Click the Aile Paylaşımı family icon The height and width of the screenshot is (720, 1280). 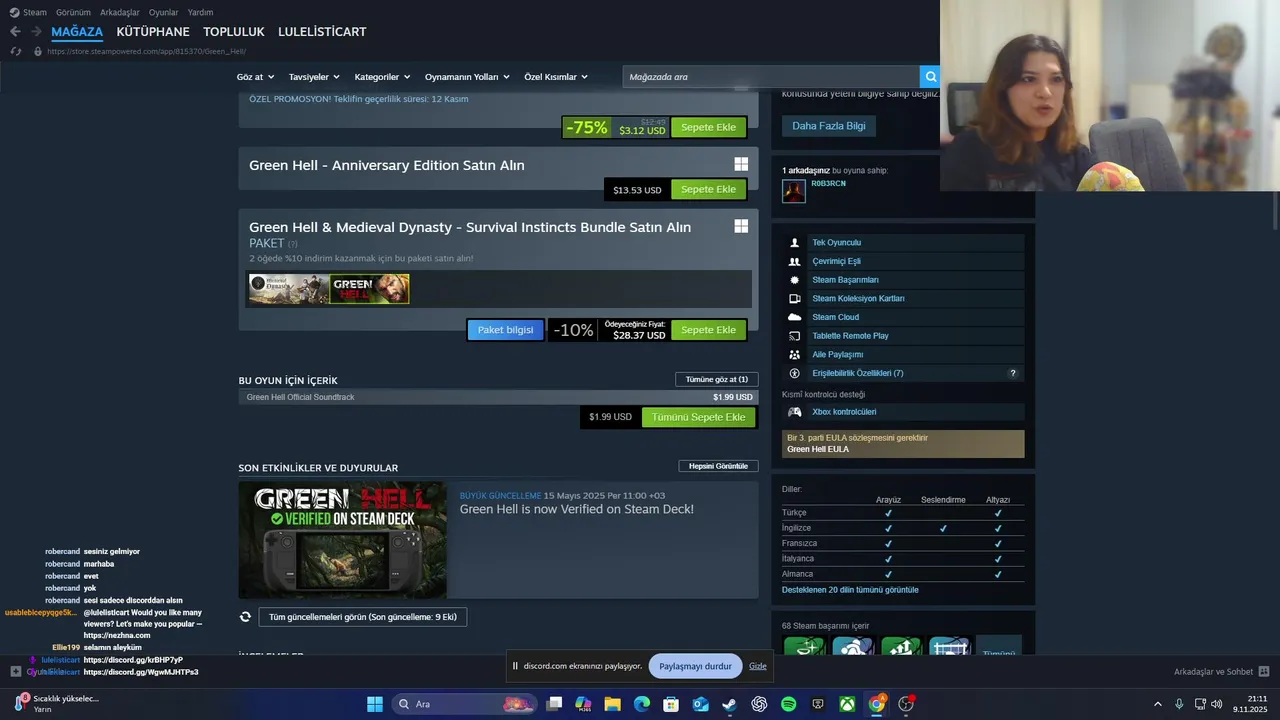pos(795,355)
